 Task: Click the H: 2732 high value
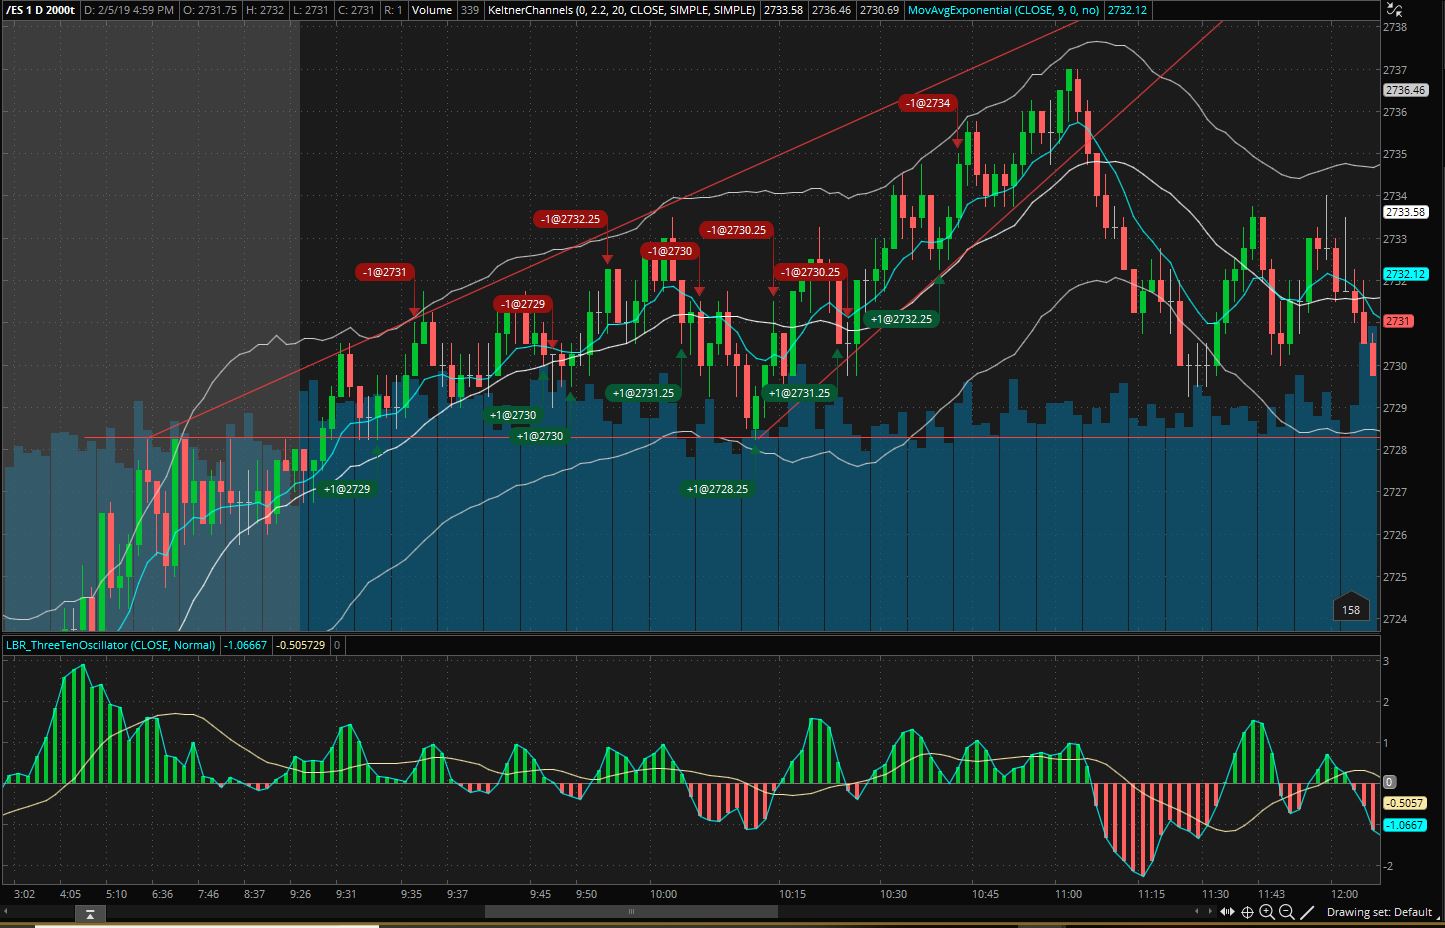(264, 10)
